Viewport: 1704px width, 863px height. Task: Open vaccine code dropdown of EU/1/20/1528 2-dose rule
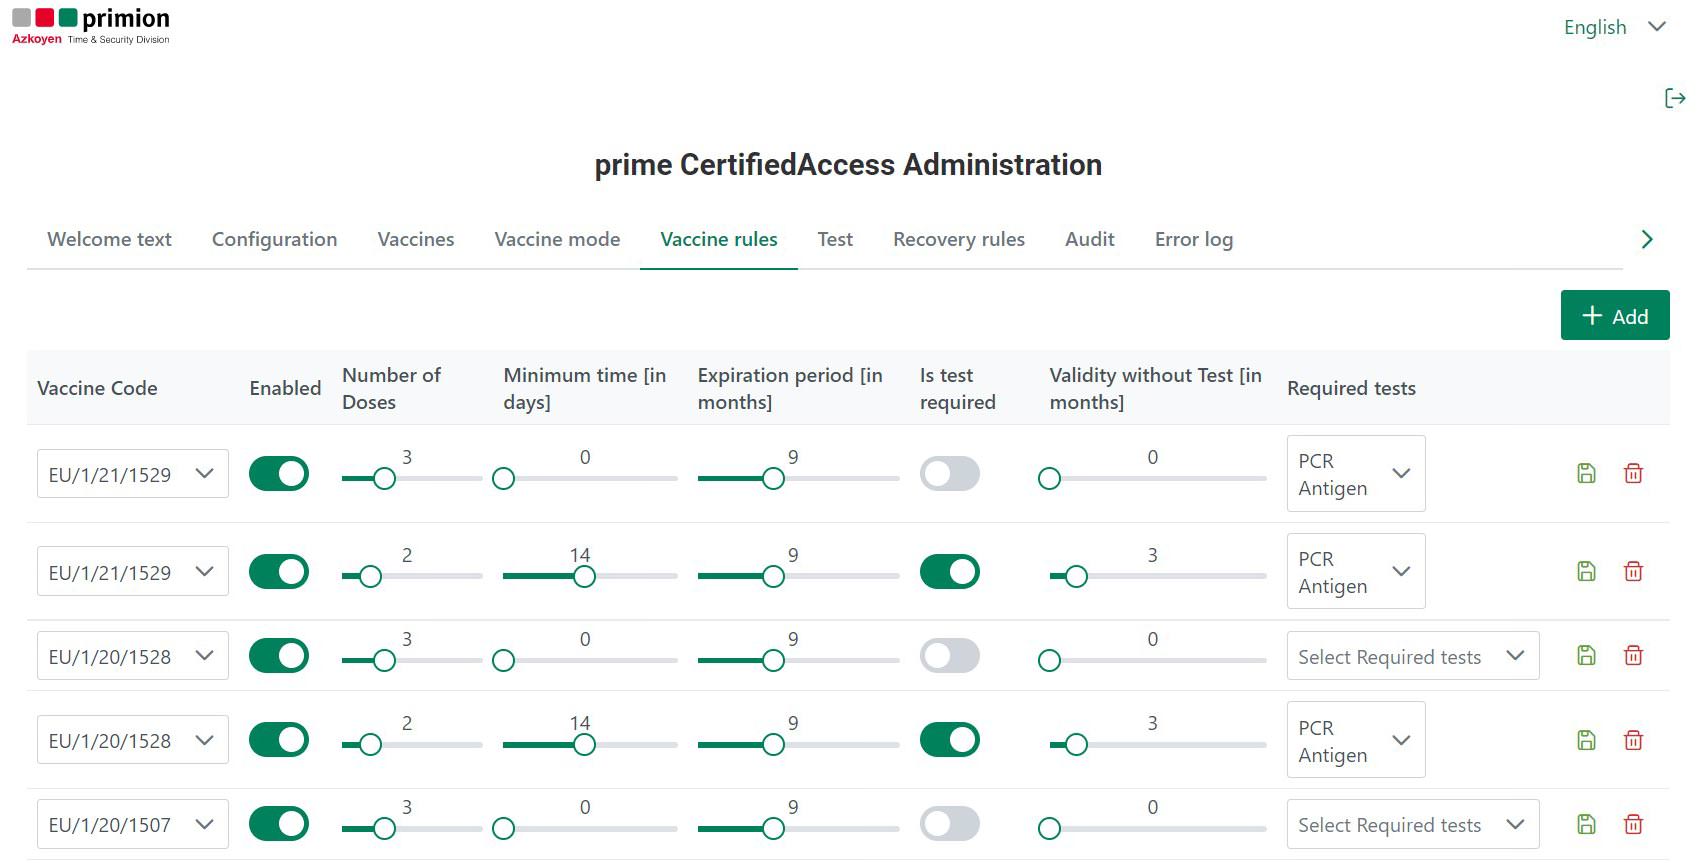tap(133, 740)
